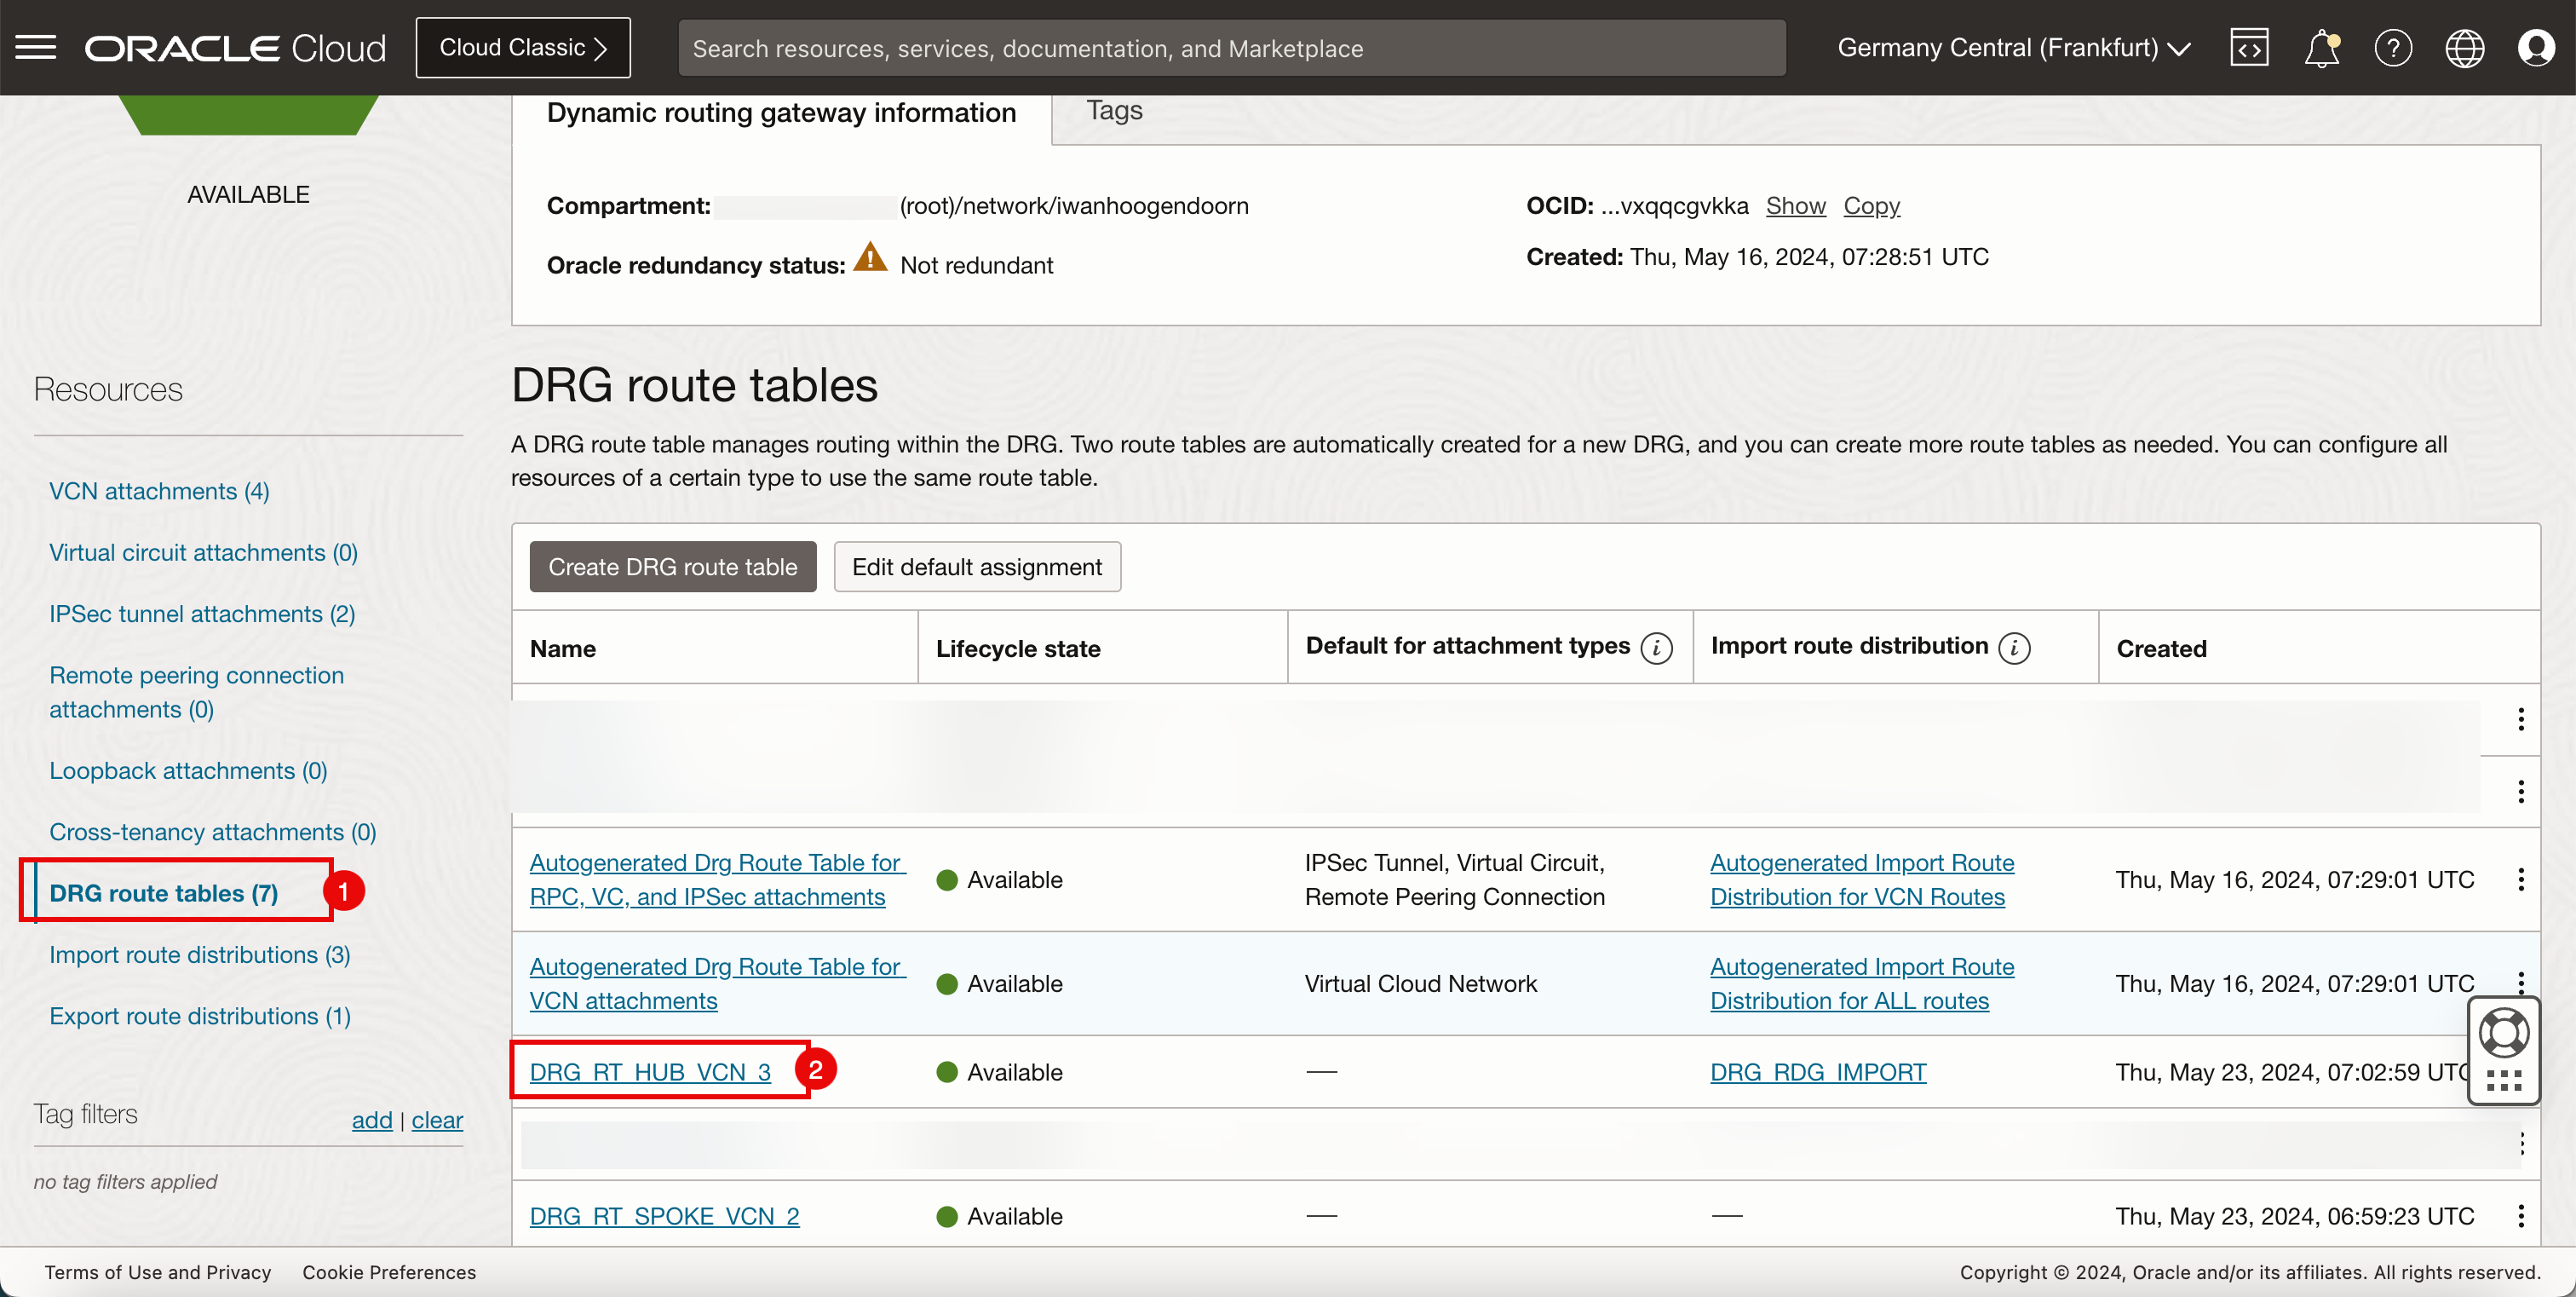Viewport: 2576px width, 1297px height.
Task: Click the help question mark icon
Action: click(x=2394, y=46)
